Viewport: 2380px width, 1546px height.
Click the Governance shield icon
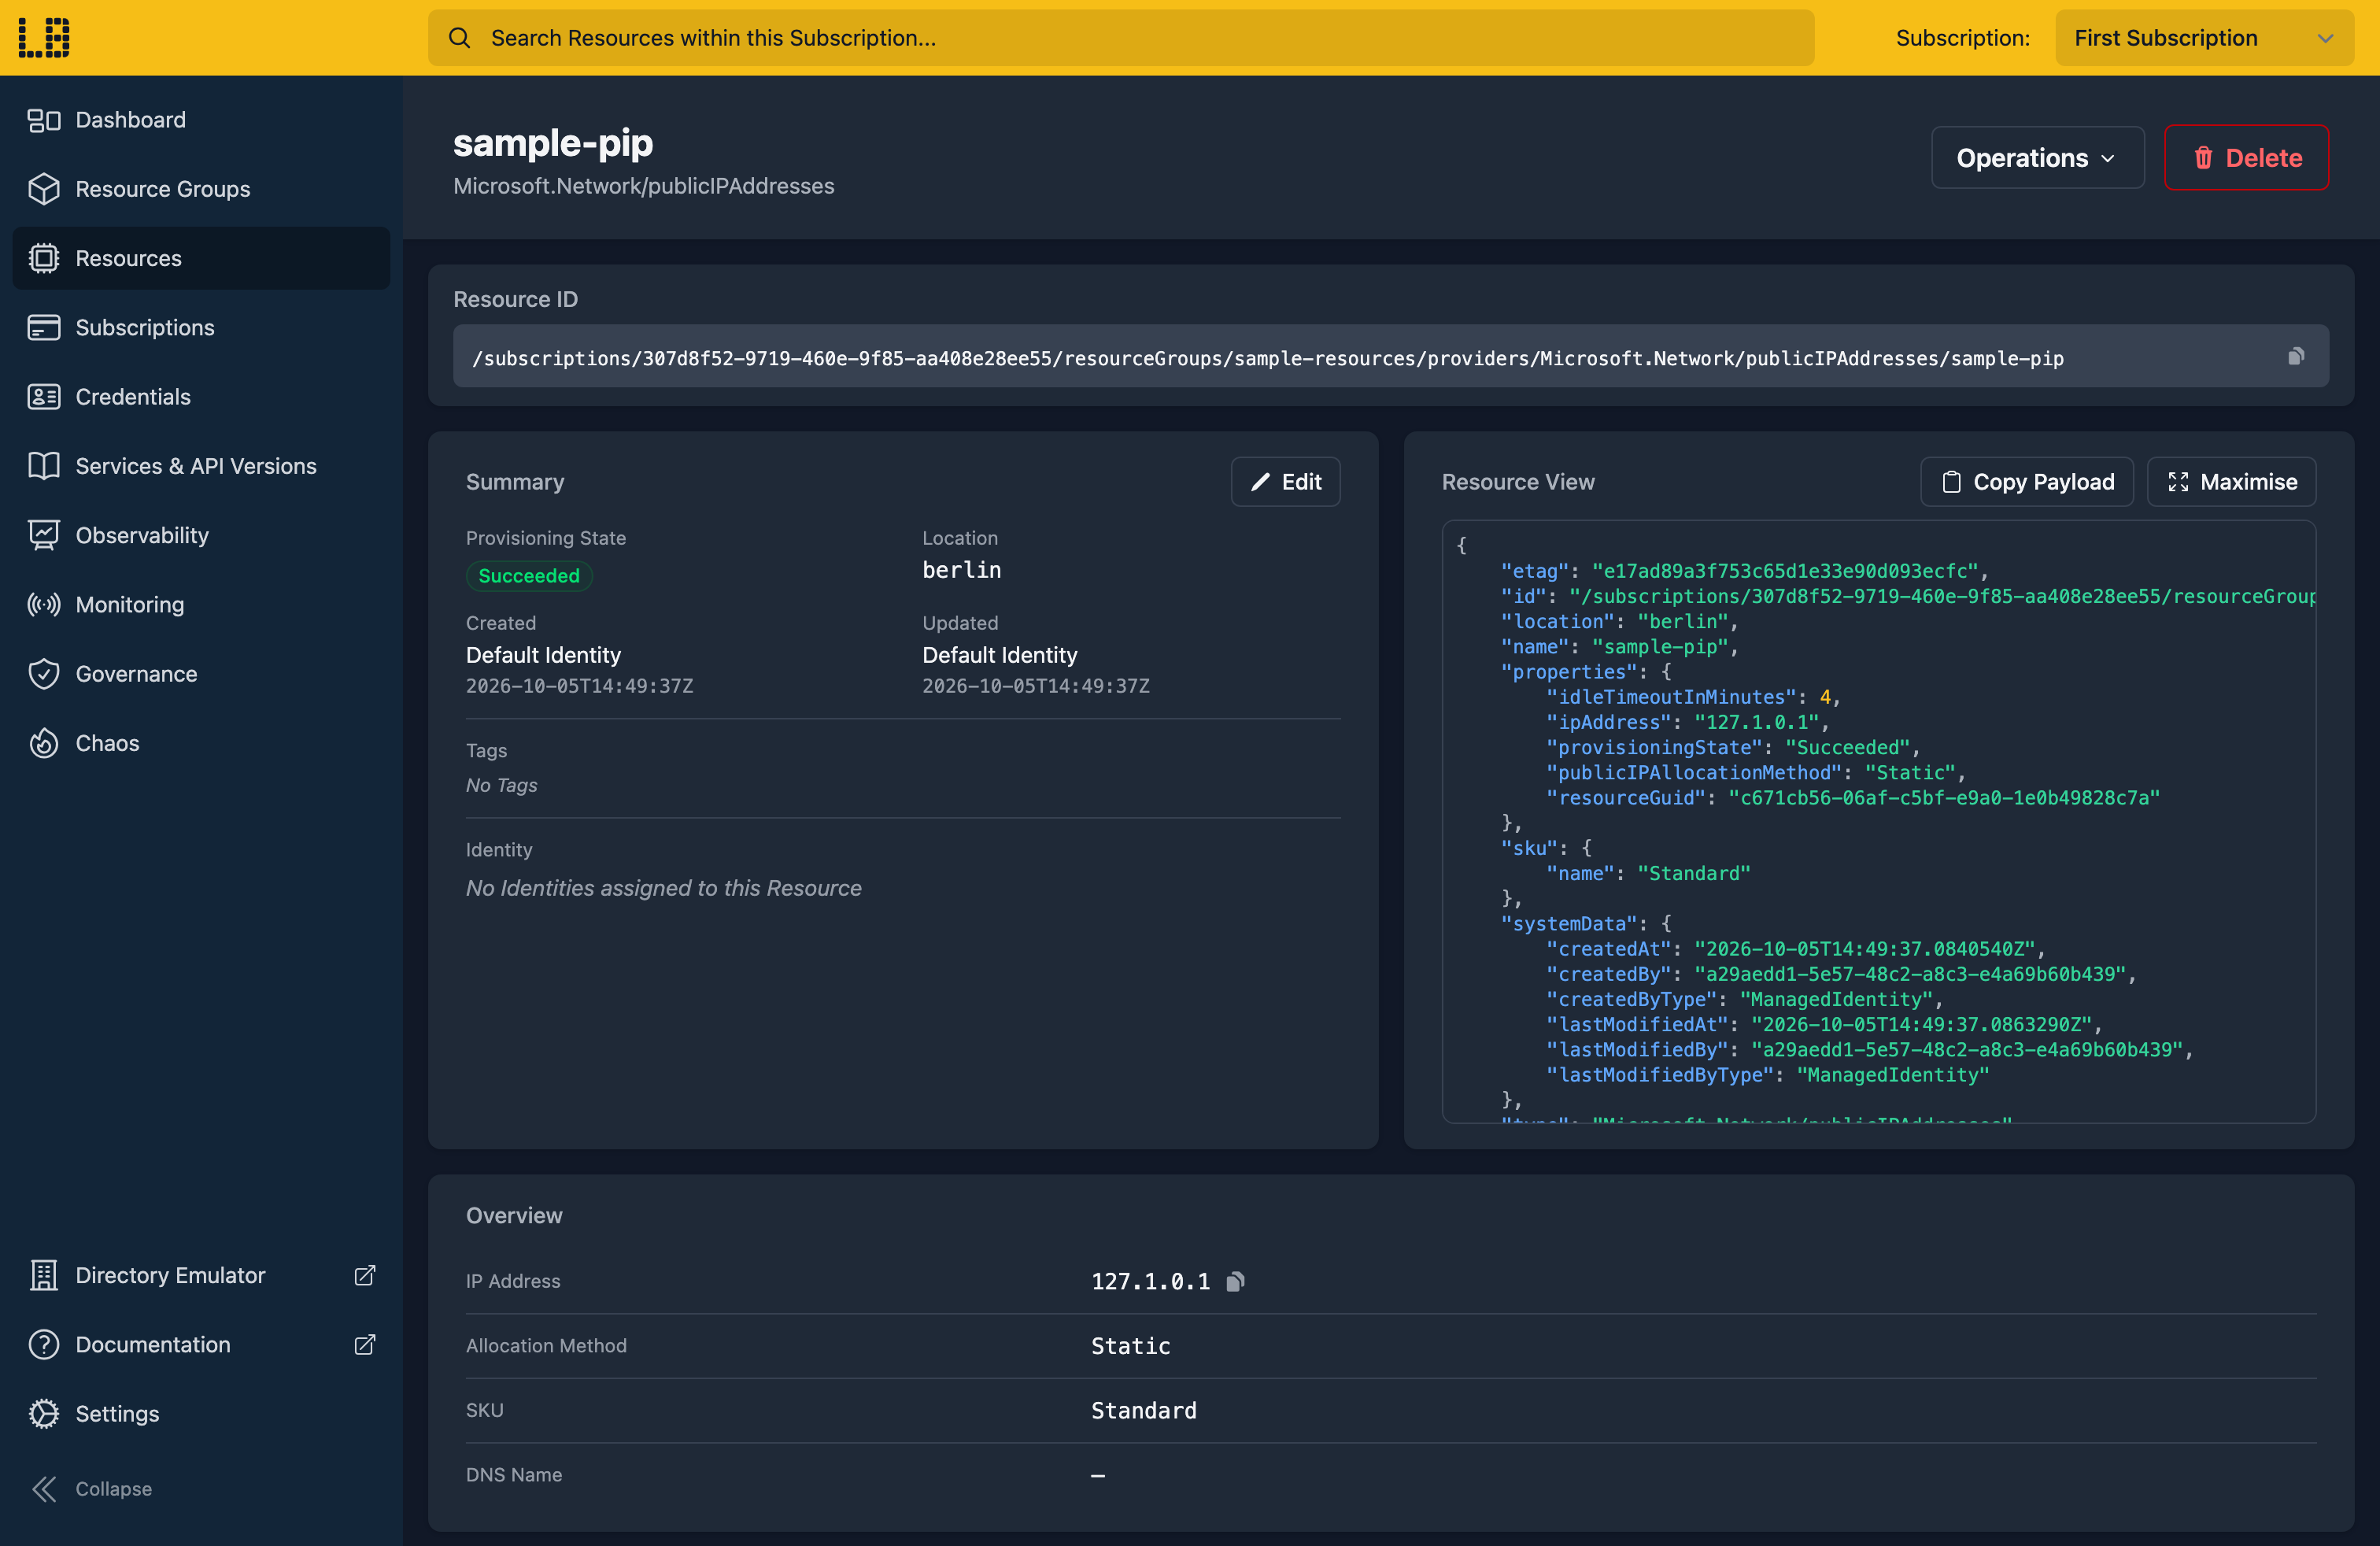(44, 674)
